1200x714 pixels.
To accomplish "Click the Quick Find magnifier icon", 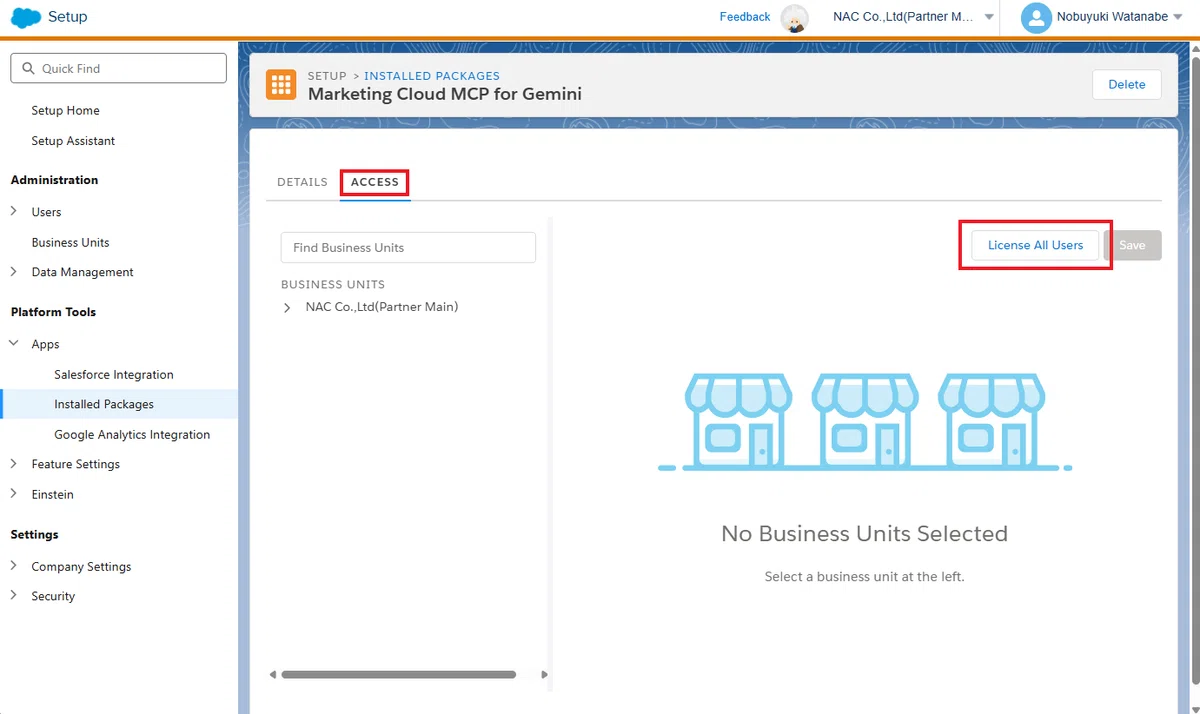I will pyautogui.click(x=28, y=68).
